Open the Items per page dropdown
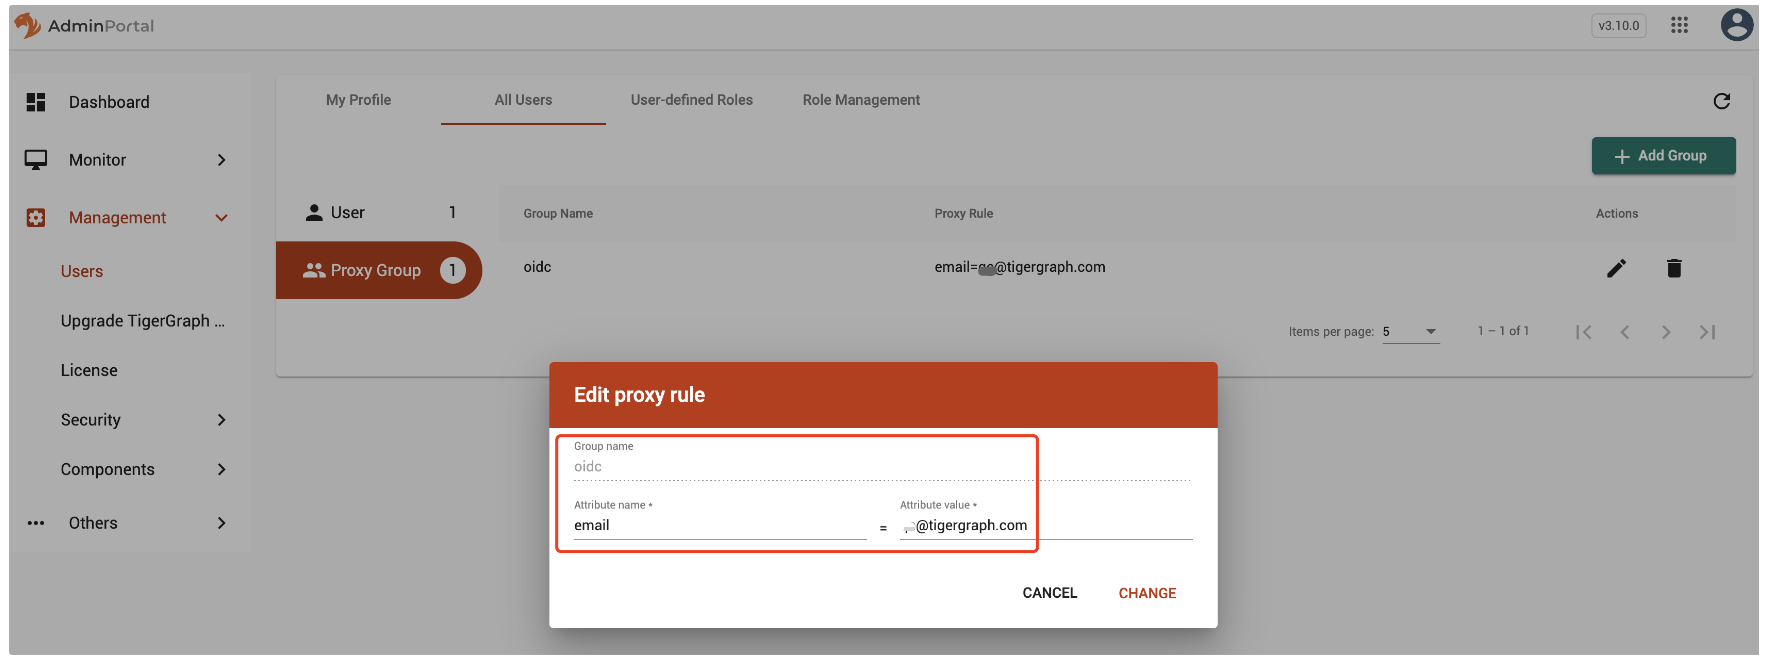Screen dimensions: 1768x660 1410,332
